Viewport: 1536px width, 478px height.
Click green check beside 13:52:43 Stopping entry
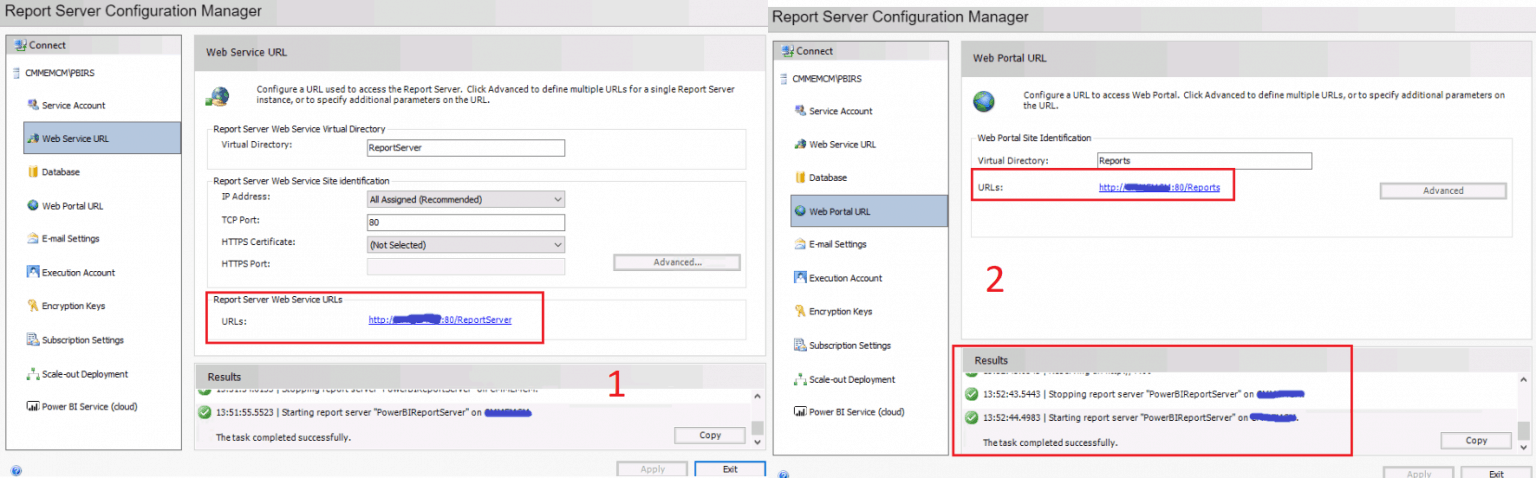[x=971, y=394]
